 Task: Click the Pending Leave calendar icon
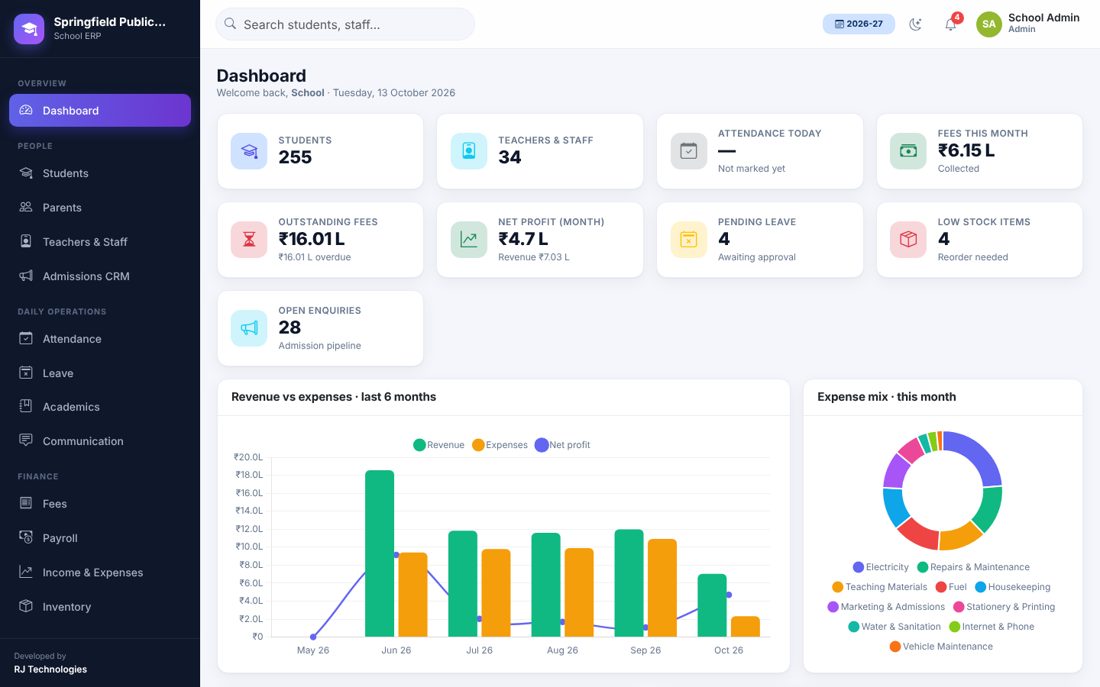coord(689,239)
